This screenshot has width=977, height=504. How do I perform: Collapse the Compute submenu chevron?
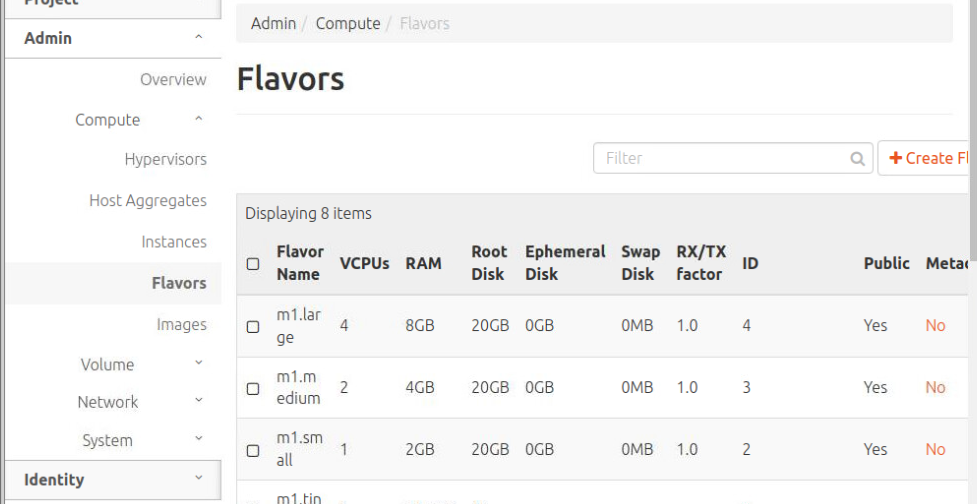pos(199,120)
